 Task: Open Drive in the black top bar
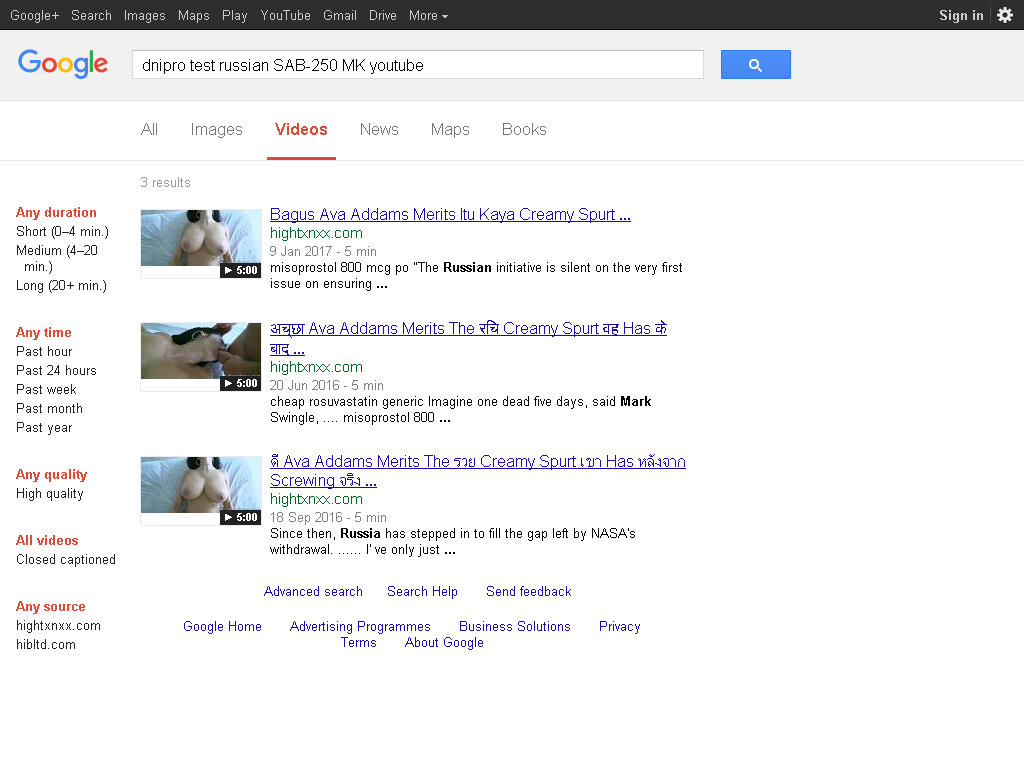coord(383,15)
